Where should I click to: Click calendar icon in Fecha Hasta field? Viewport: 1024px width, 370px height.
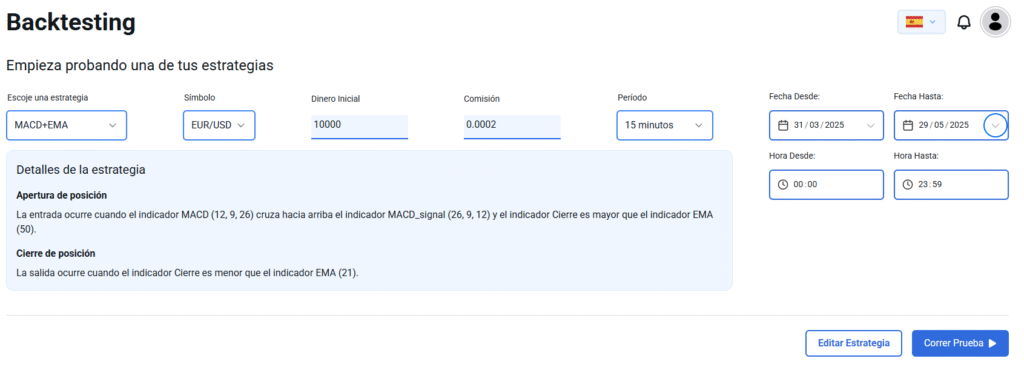(x=908, y=125)
